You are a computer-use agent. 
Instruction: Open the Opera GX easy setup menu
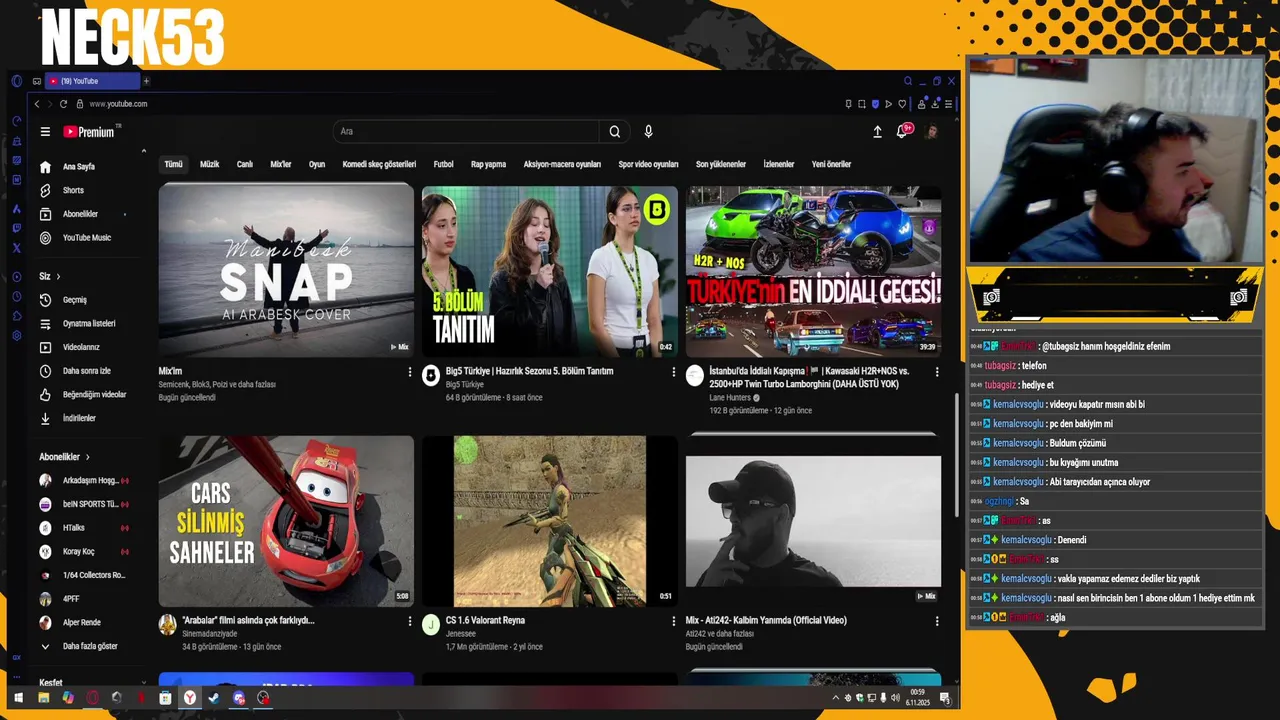tap(948, 104)
